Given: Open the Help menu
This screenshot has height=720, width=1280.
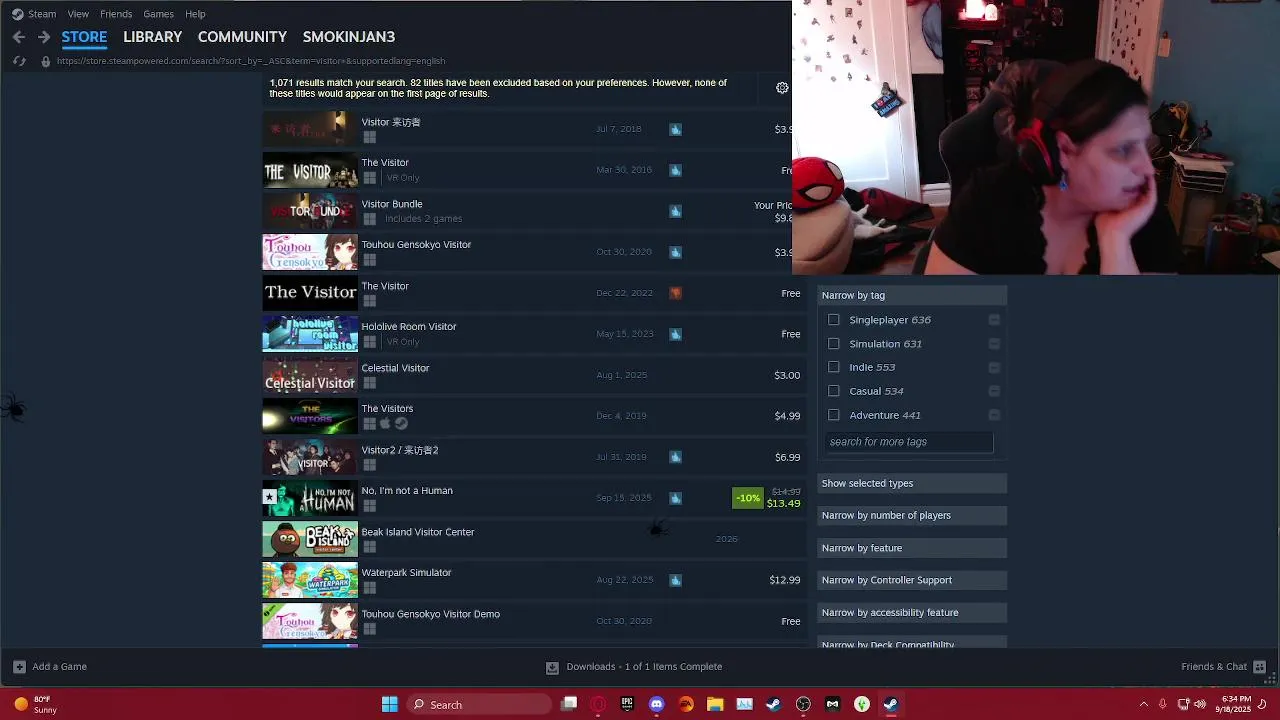Looking at the screenshot, I should click(195, 14).
